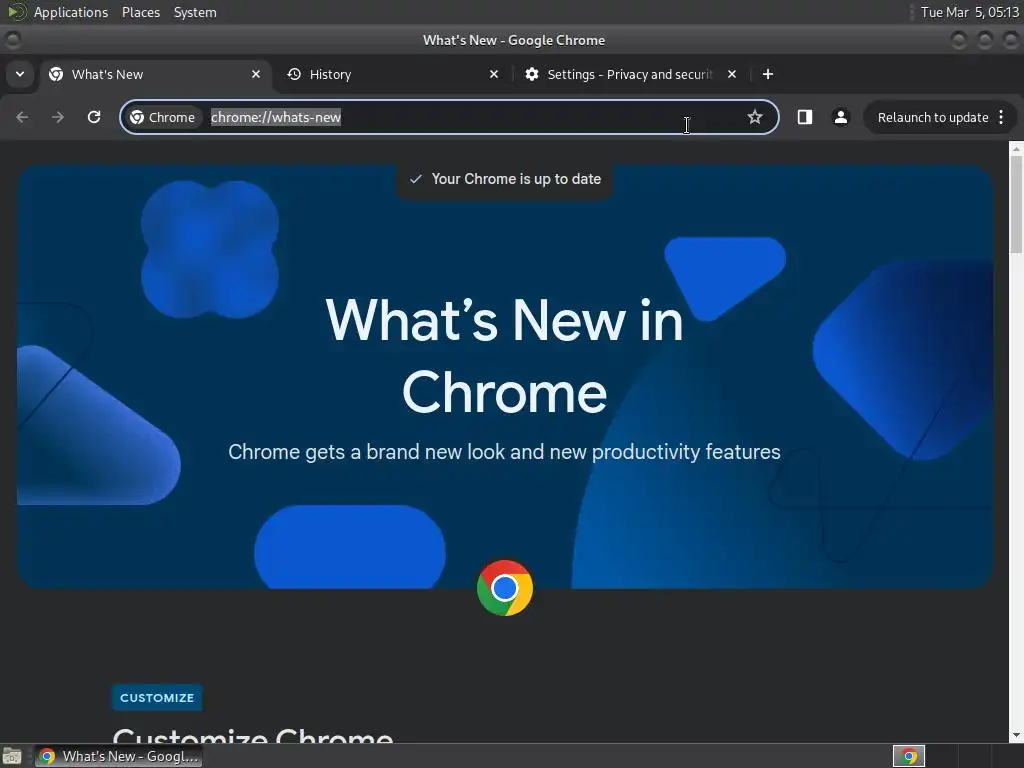Click the date and time clock
The height and width of the screenshot is (768, 1024).
(x=969, y=12)
